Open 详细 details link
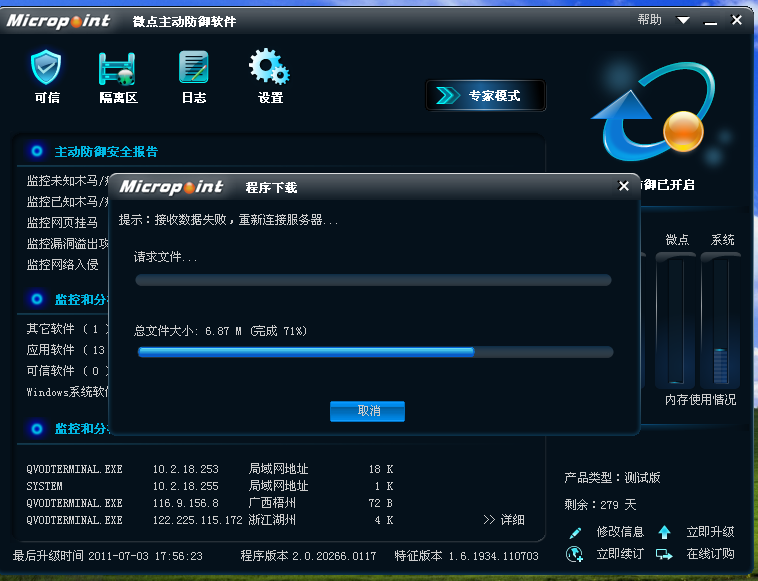The height and width of the screenshot is (581, 758). coord(512,520)
